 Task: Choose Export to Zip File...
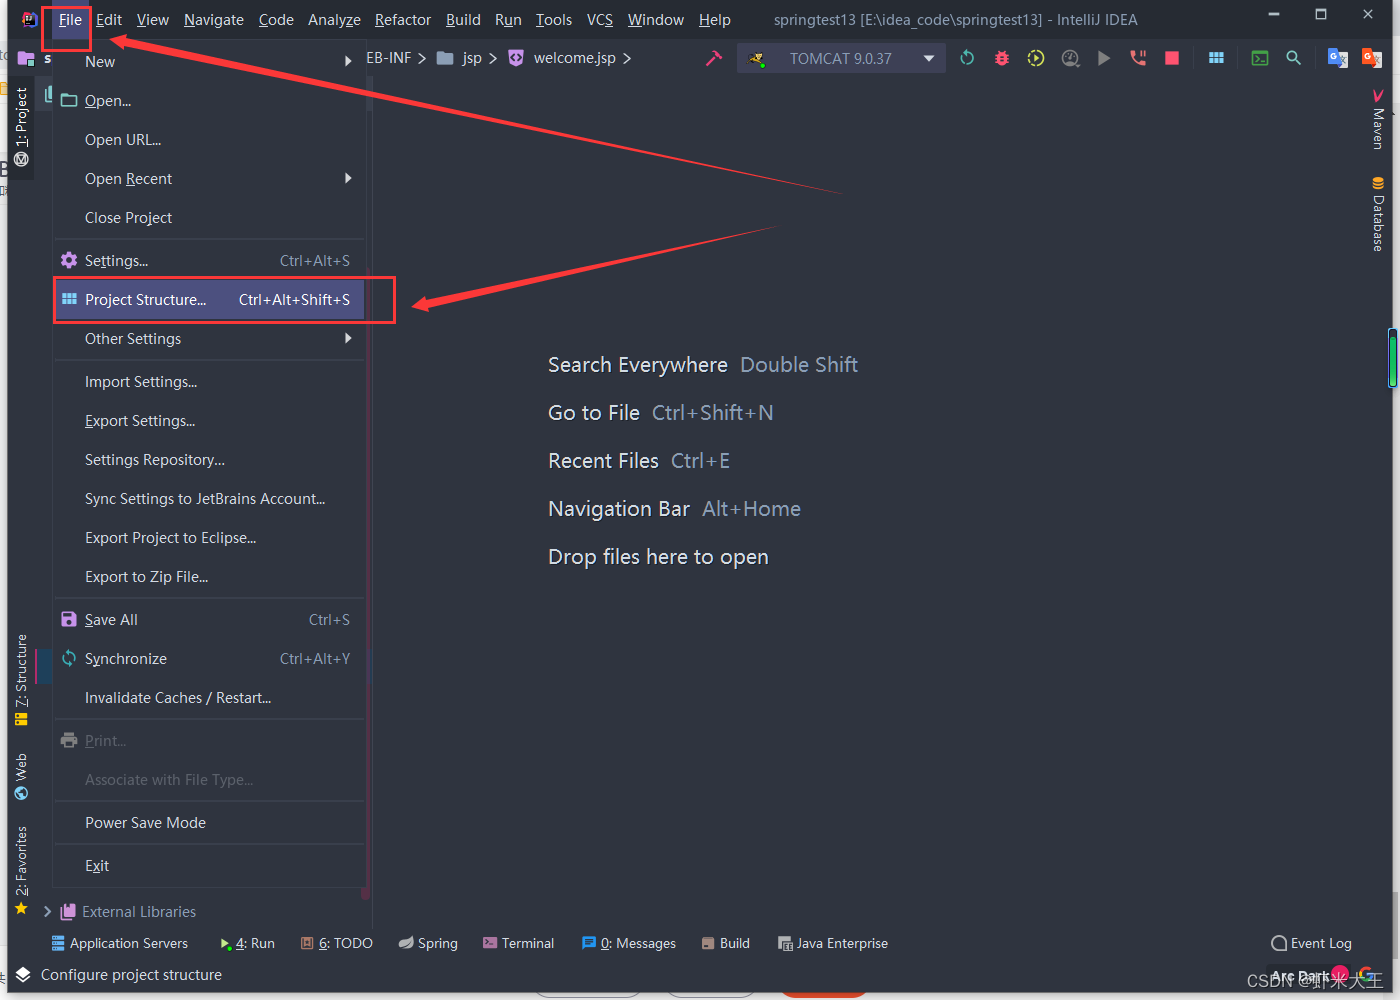(x=210, y=577)
